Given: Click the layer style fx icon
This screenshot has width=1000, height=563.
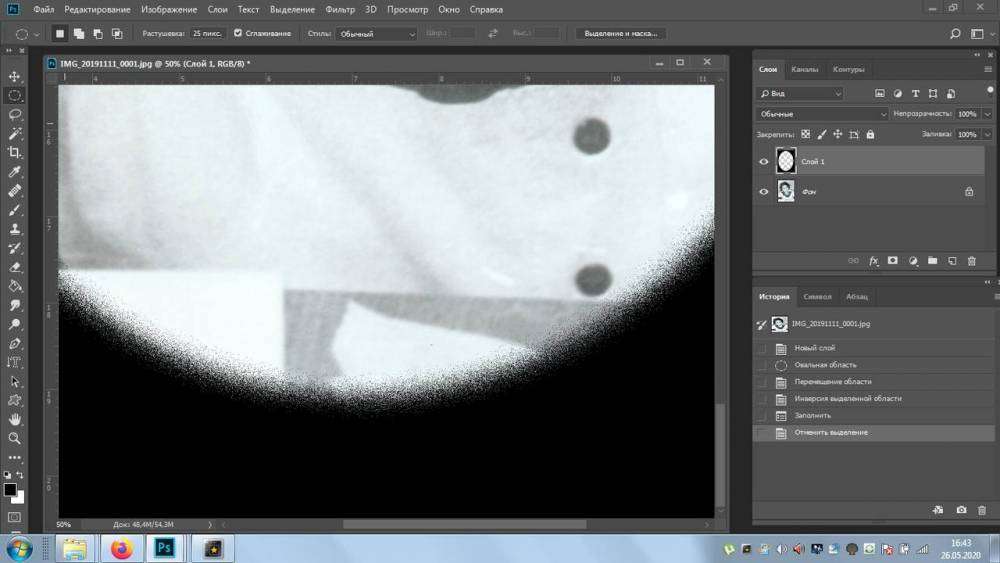Looking at the screenshot, I should pyautogui.click(x=873, y=261).
